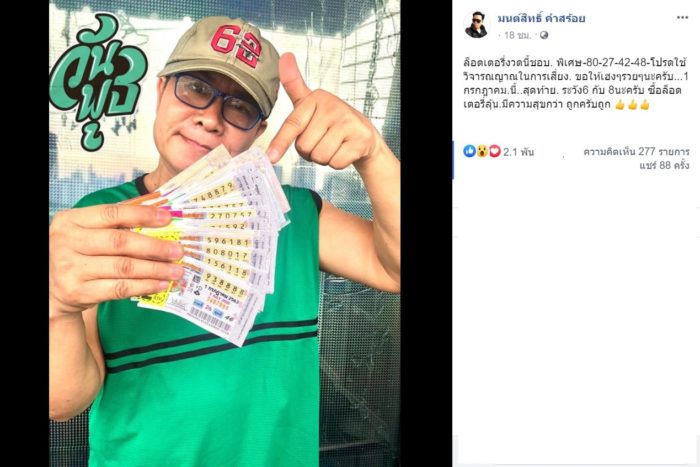Show the แชร์ 88 ครั้ง shares list
Image resolution: width=700 pixels, height=467 pixels.
664,165
